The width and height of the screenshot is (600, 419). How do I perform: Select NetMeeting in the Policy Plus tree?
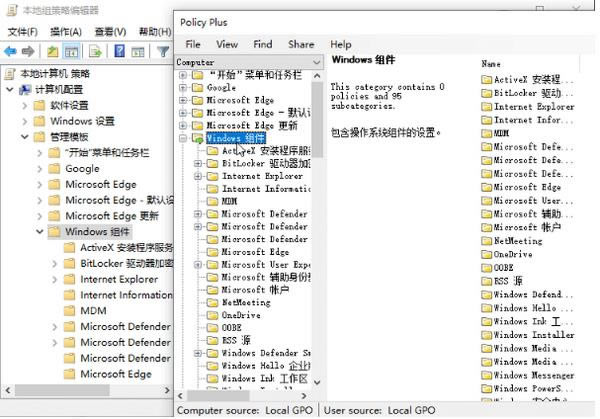pos(246,302)
